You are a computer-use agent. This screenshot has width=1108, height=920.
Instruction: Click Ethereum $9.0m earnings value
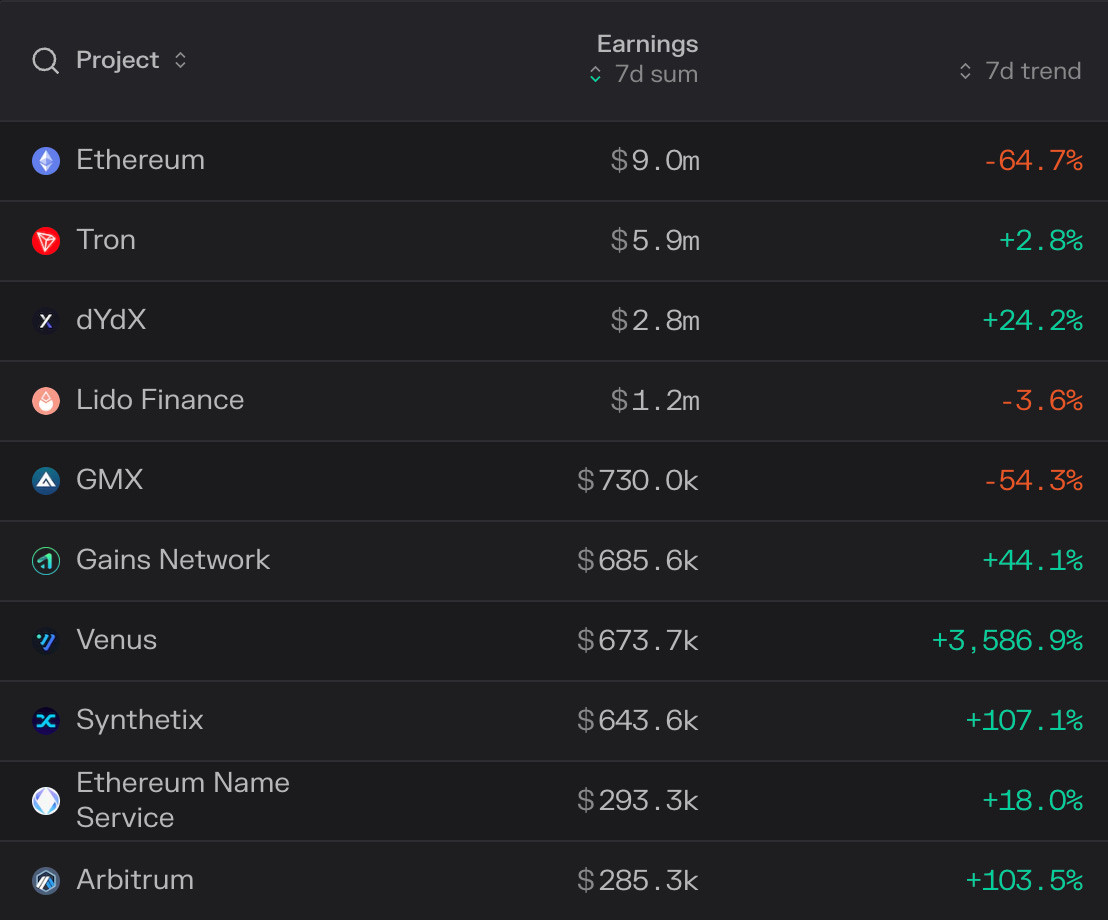click(655, 160)
